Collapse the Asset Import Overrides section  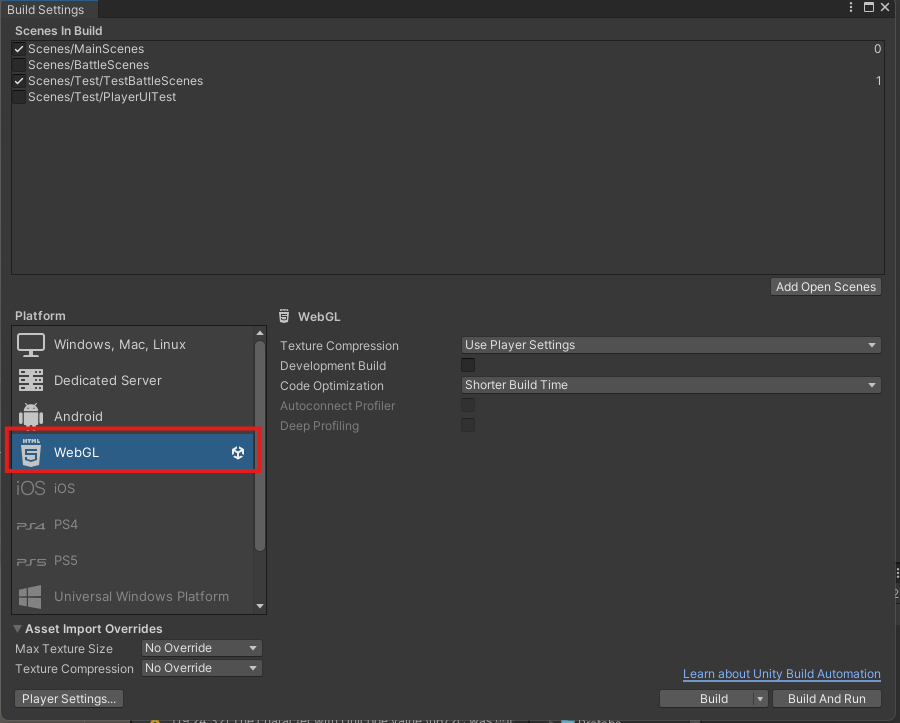point(17,628)
